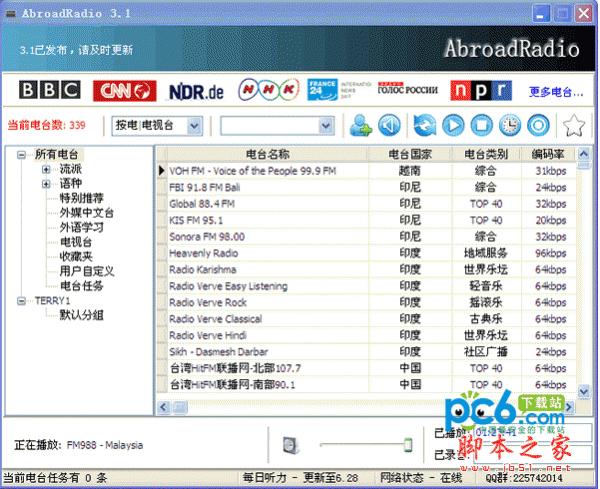Click 当前电台数: 339 label
Image resolution: width=600 pixels, height=489 pixels.
tap(46, 125)
